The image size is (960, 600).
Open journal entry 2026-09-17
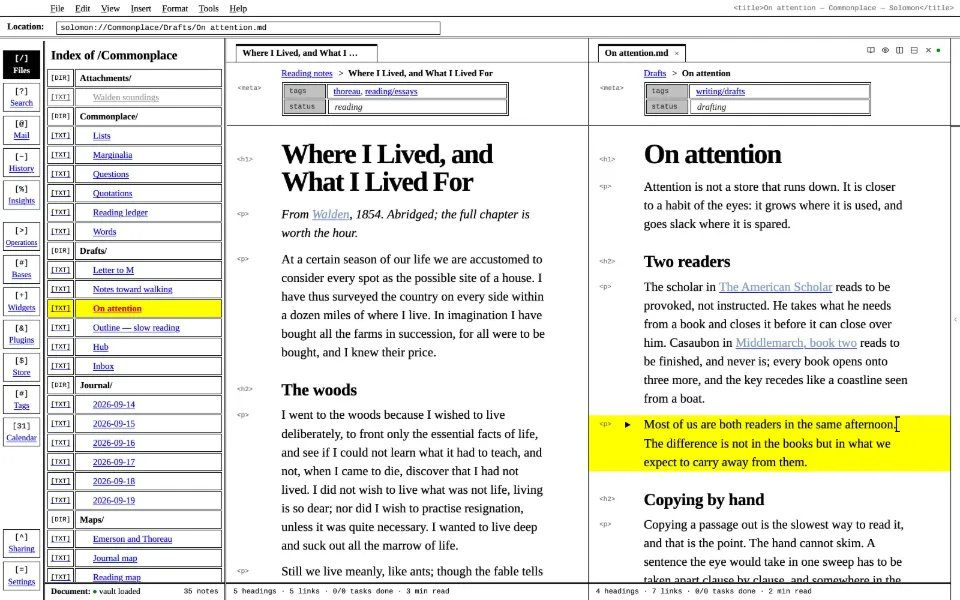click(x=114, y=462)
